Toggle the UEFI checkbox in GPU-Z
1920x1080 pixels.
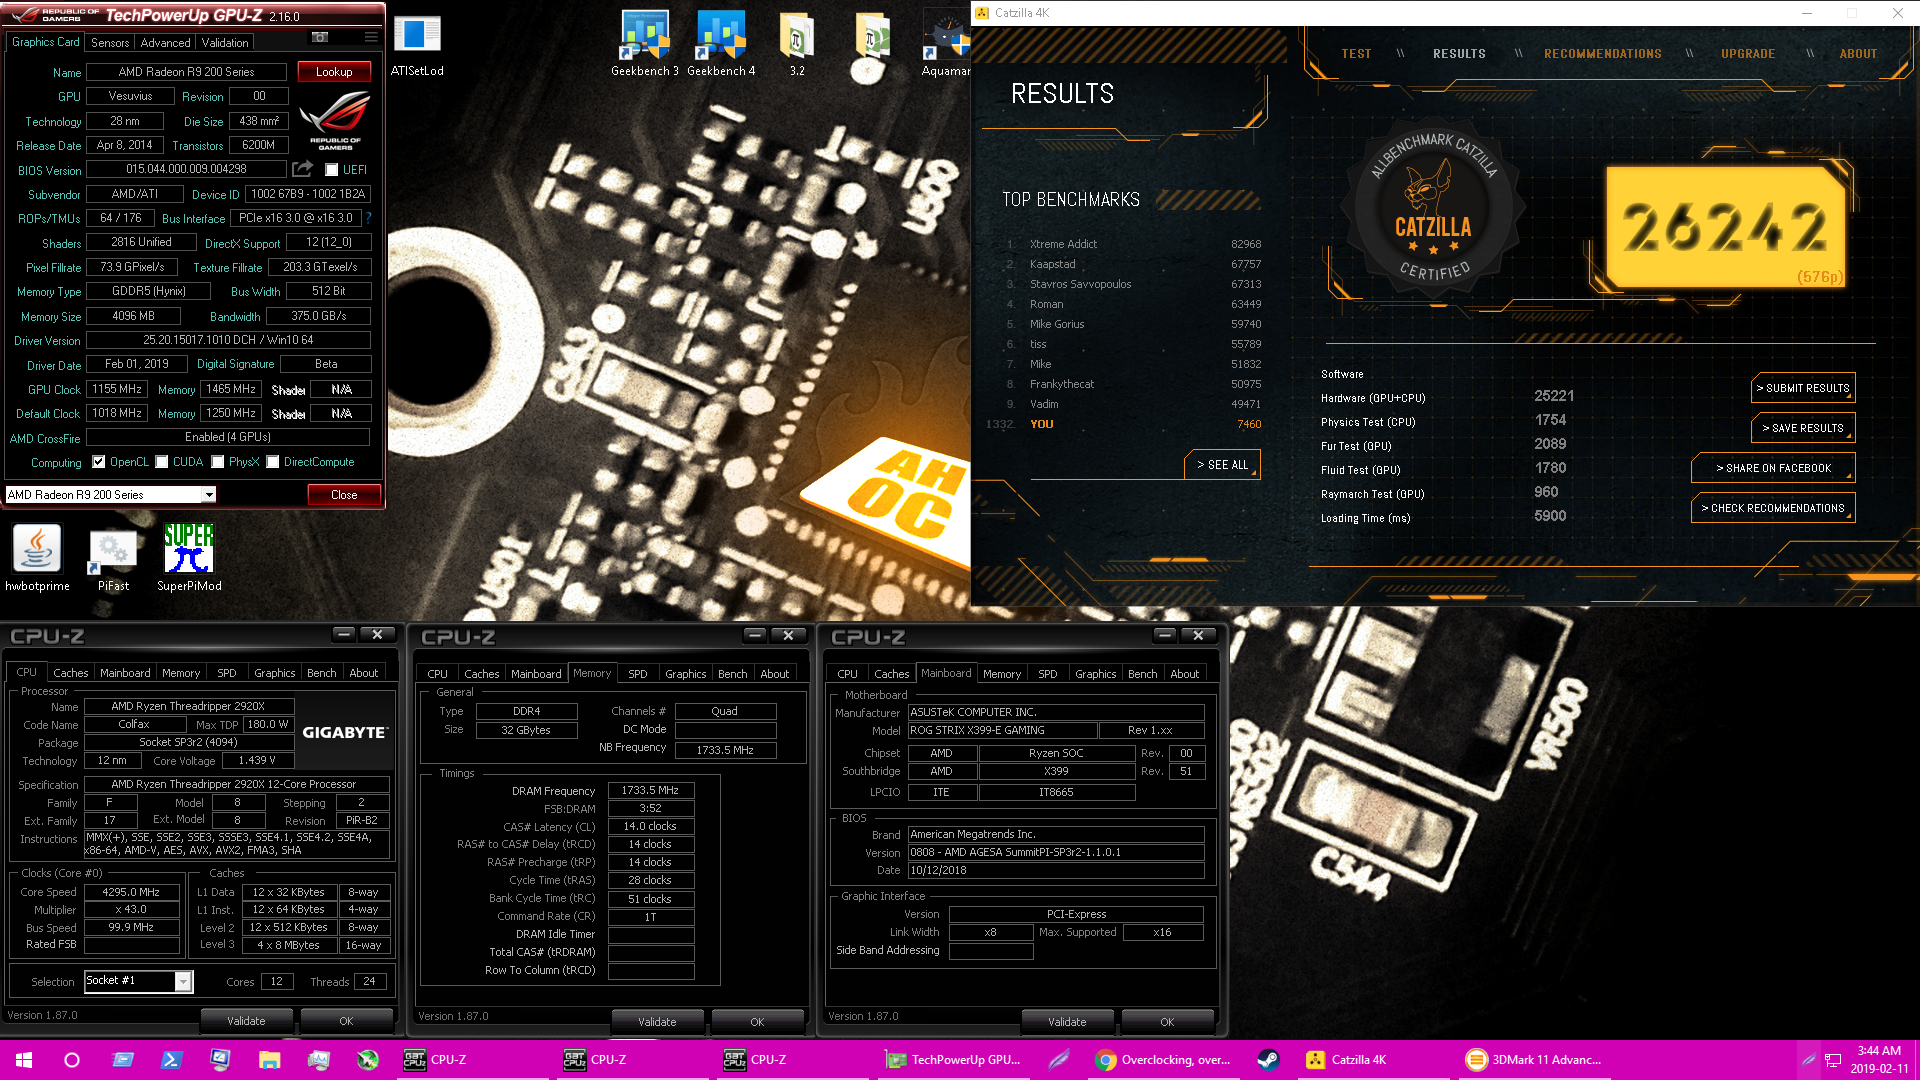tap(331, 170)
